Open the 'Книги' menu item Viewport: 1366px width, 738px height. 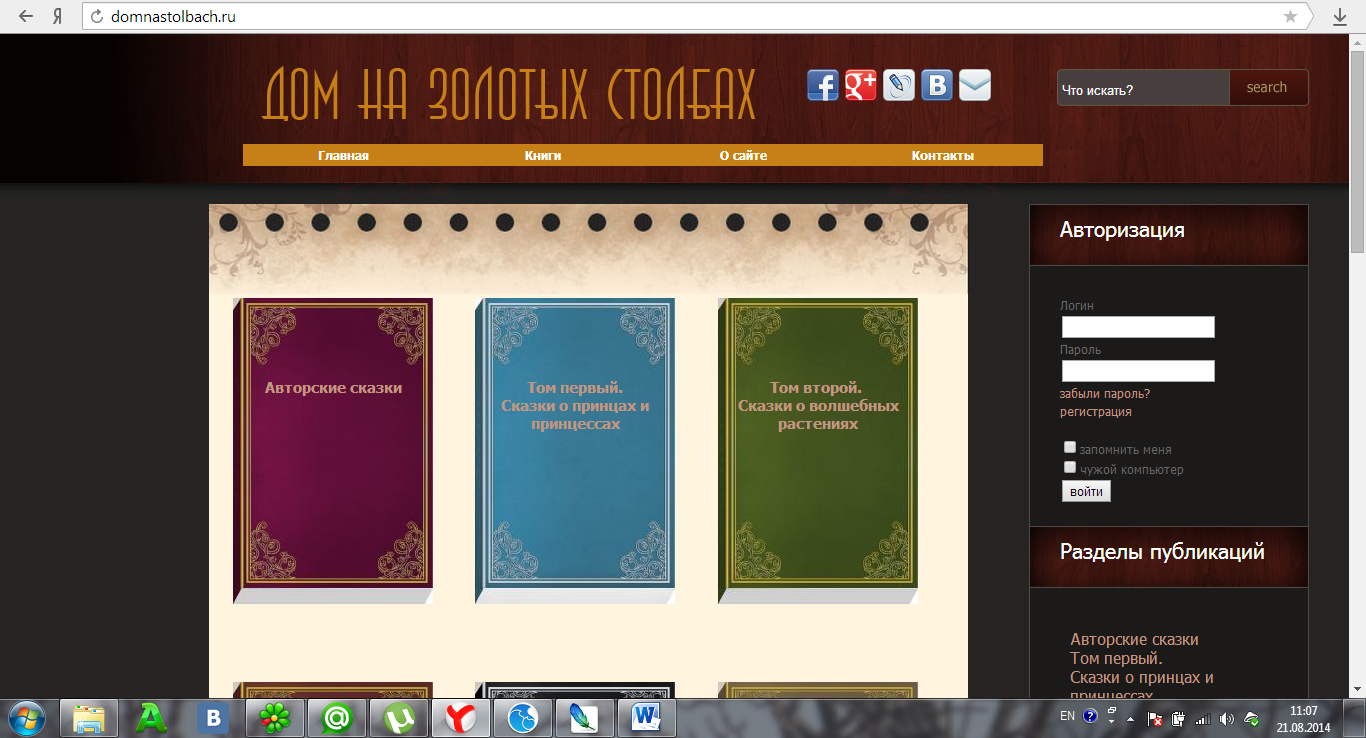click(543, 155)
